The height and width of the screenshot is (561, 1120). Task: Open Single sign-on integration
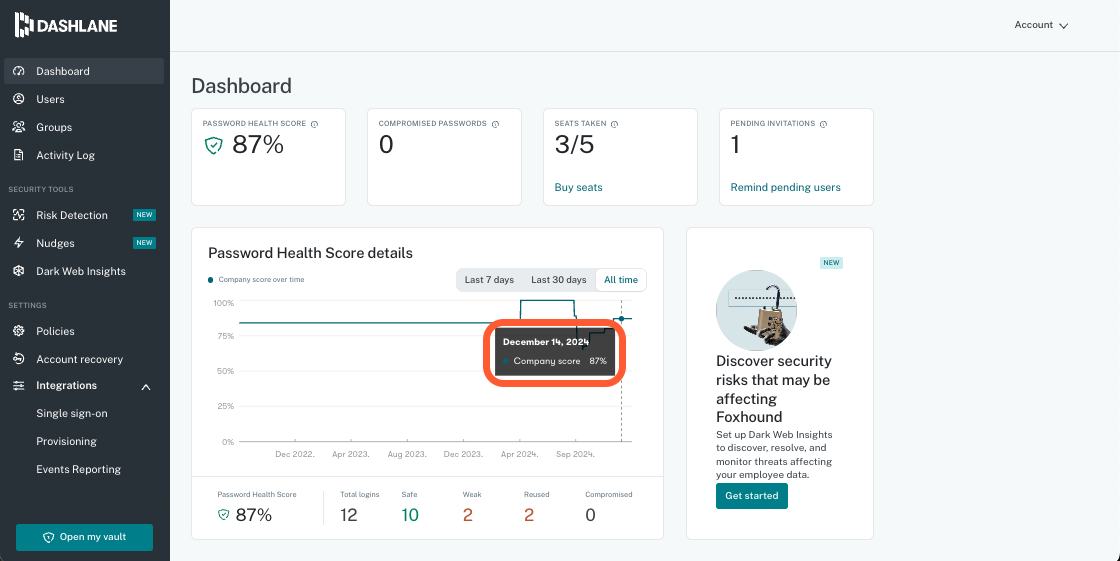coord(71,413)
